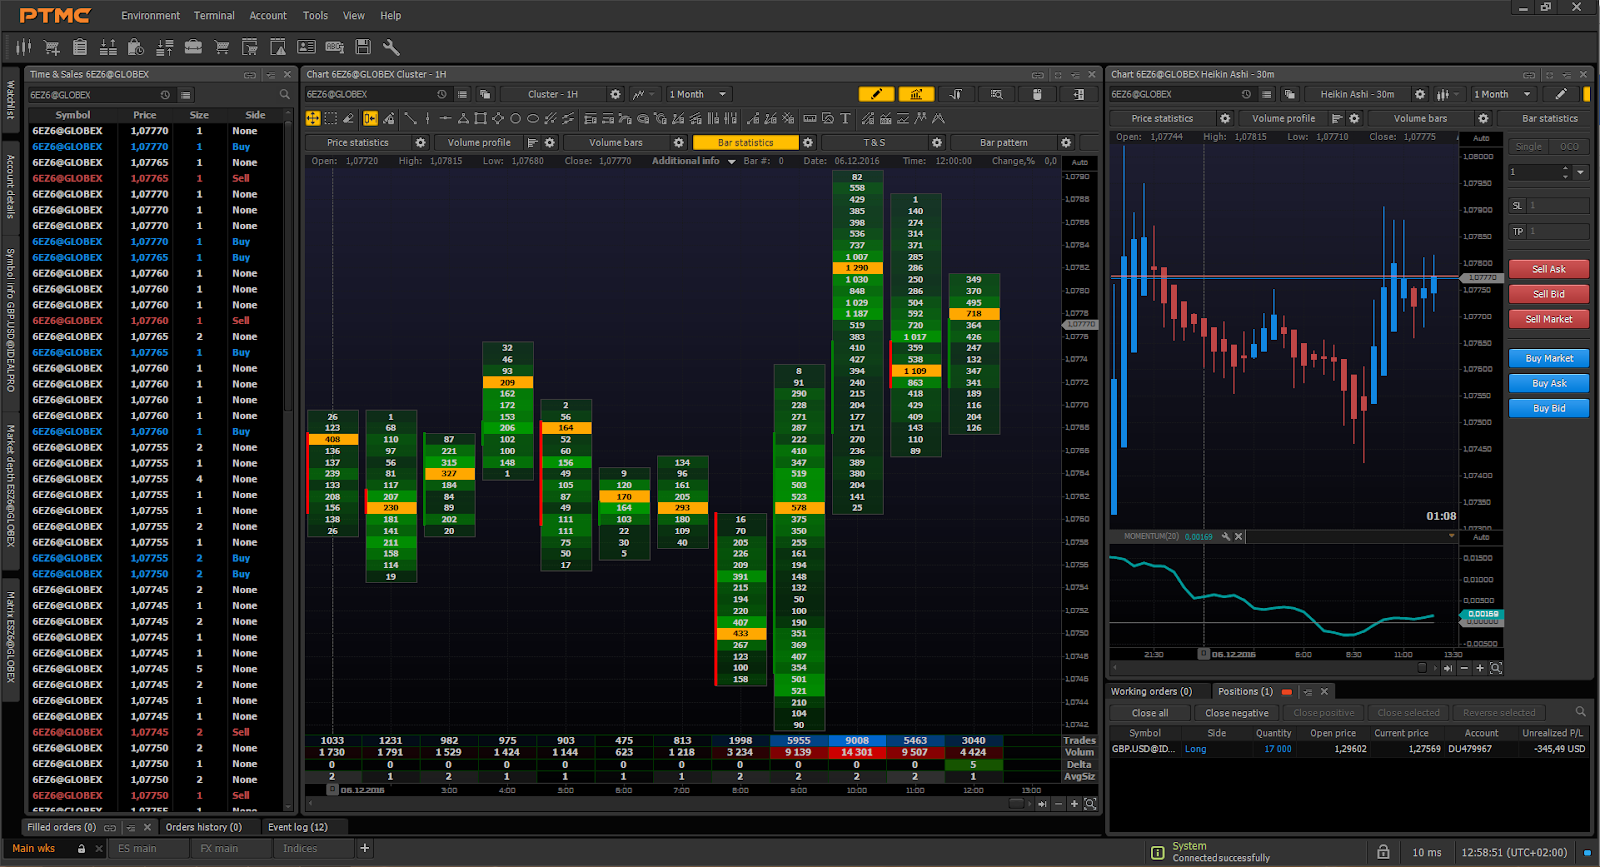Click the cart-with-plus order entry icon
This screenshot has height=867, width=1600.
(52, 47)
